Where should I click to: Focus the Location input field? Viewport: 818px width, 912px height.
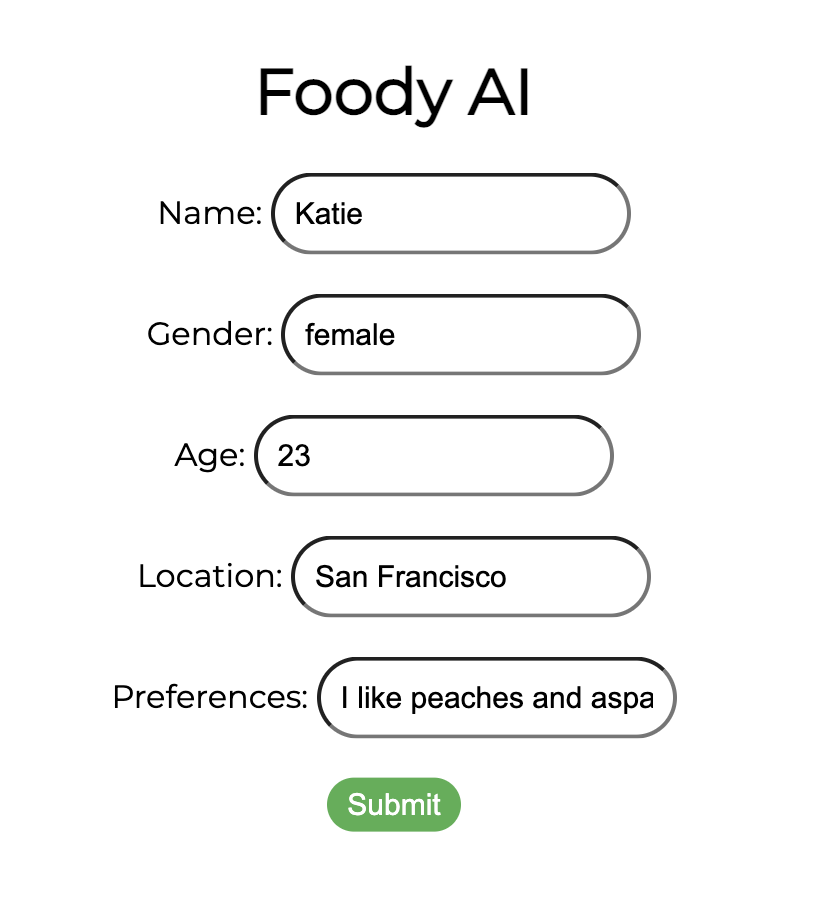point(470,577)
